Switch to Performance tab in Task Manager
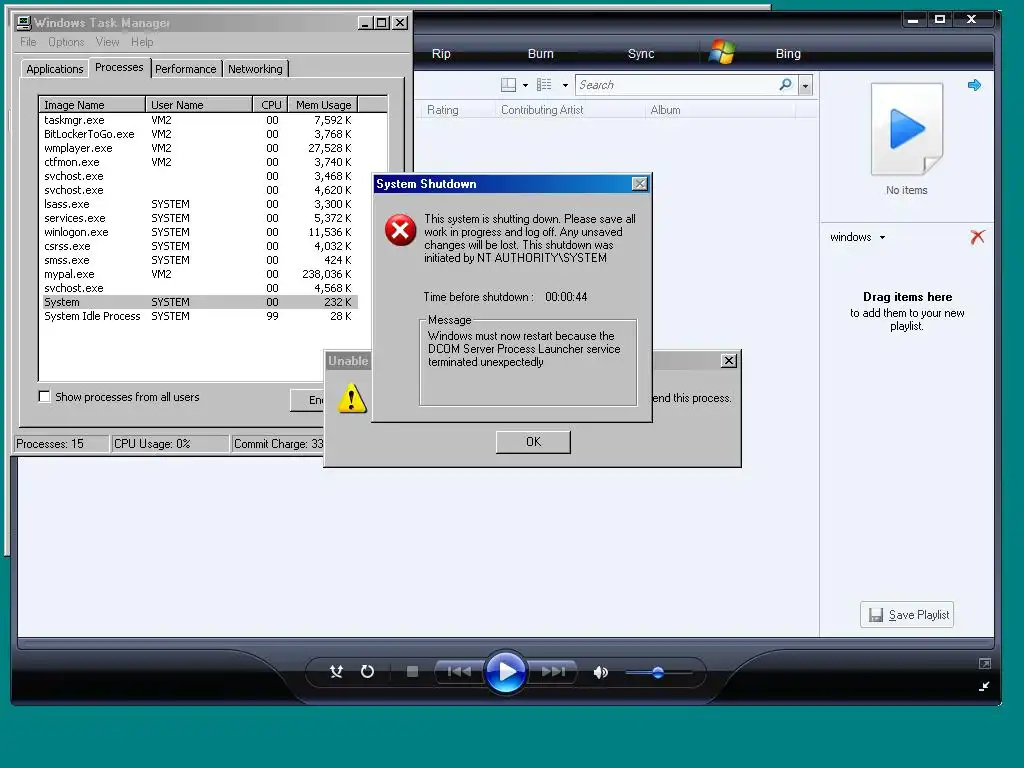Image resolution: width=1024 pixels, height=768 pixels. click(x=185, y=69)
